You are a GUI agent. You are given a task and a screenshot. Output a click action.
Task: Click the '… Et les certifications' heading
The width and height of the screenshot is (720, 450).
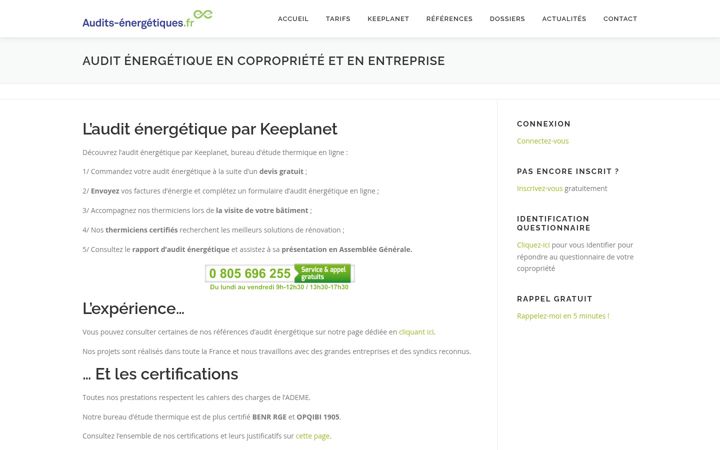pos(160,374)
